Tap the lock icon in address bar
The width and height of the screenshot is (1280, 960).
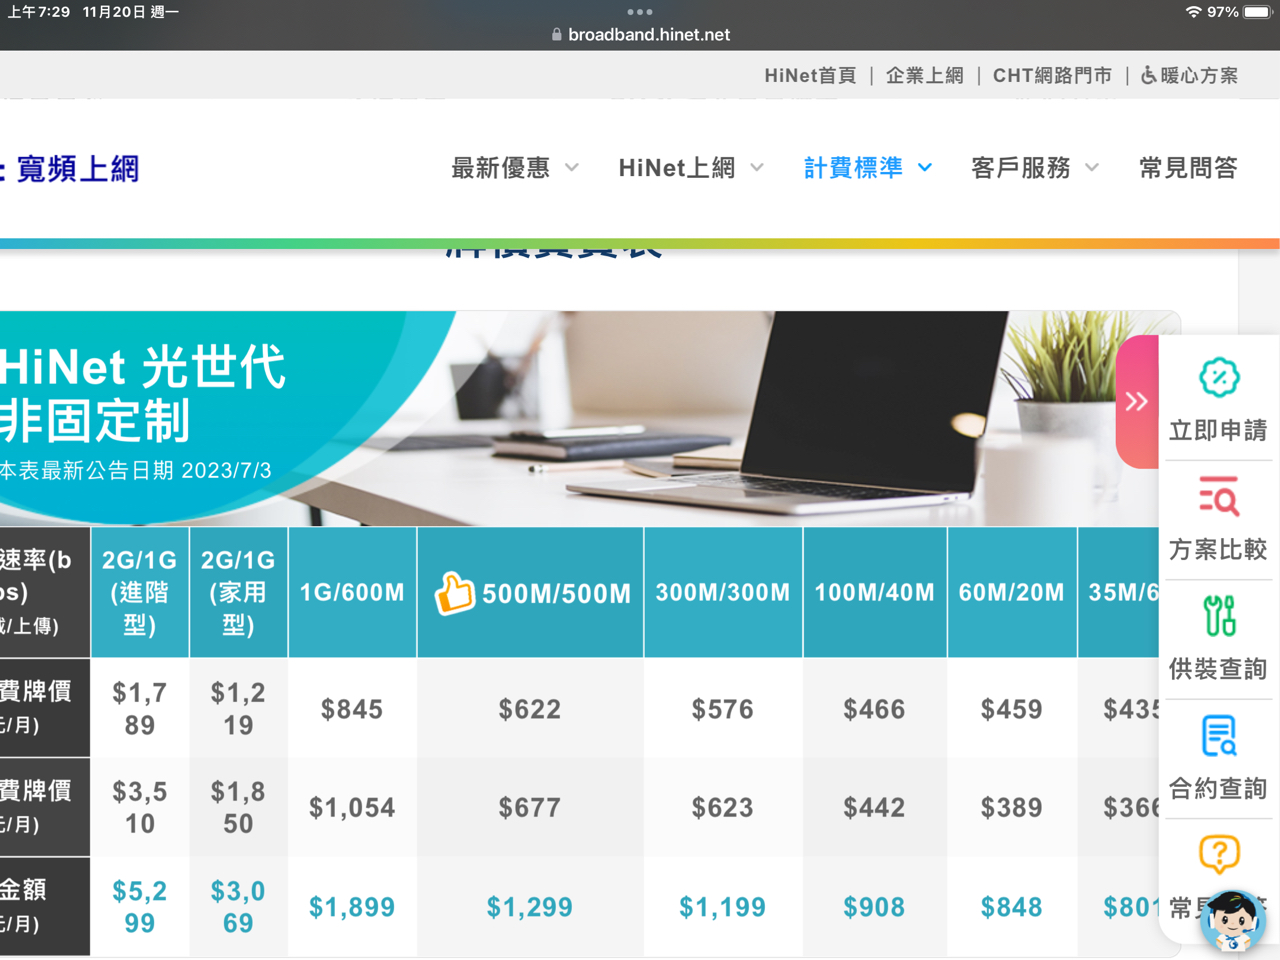pos(557,35)
